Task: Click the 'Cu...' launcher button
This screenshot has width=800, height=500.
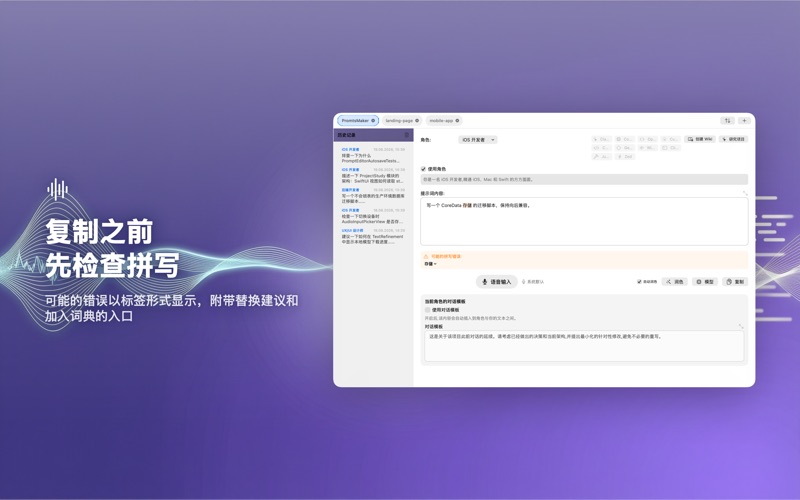Action: [x=670, y=139]
